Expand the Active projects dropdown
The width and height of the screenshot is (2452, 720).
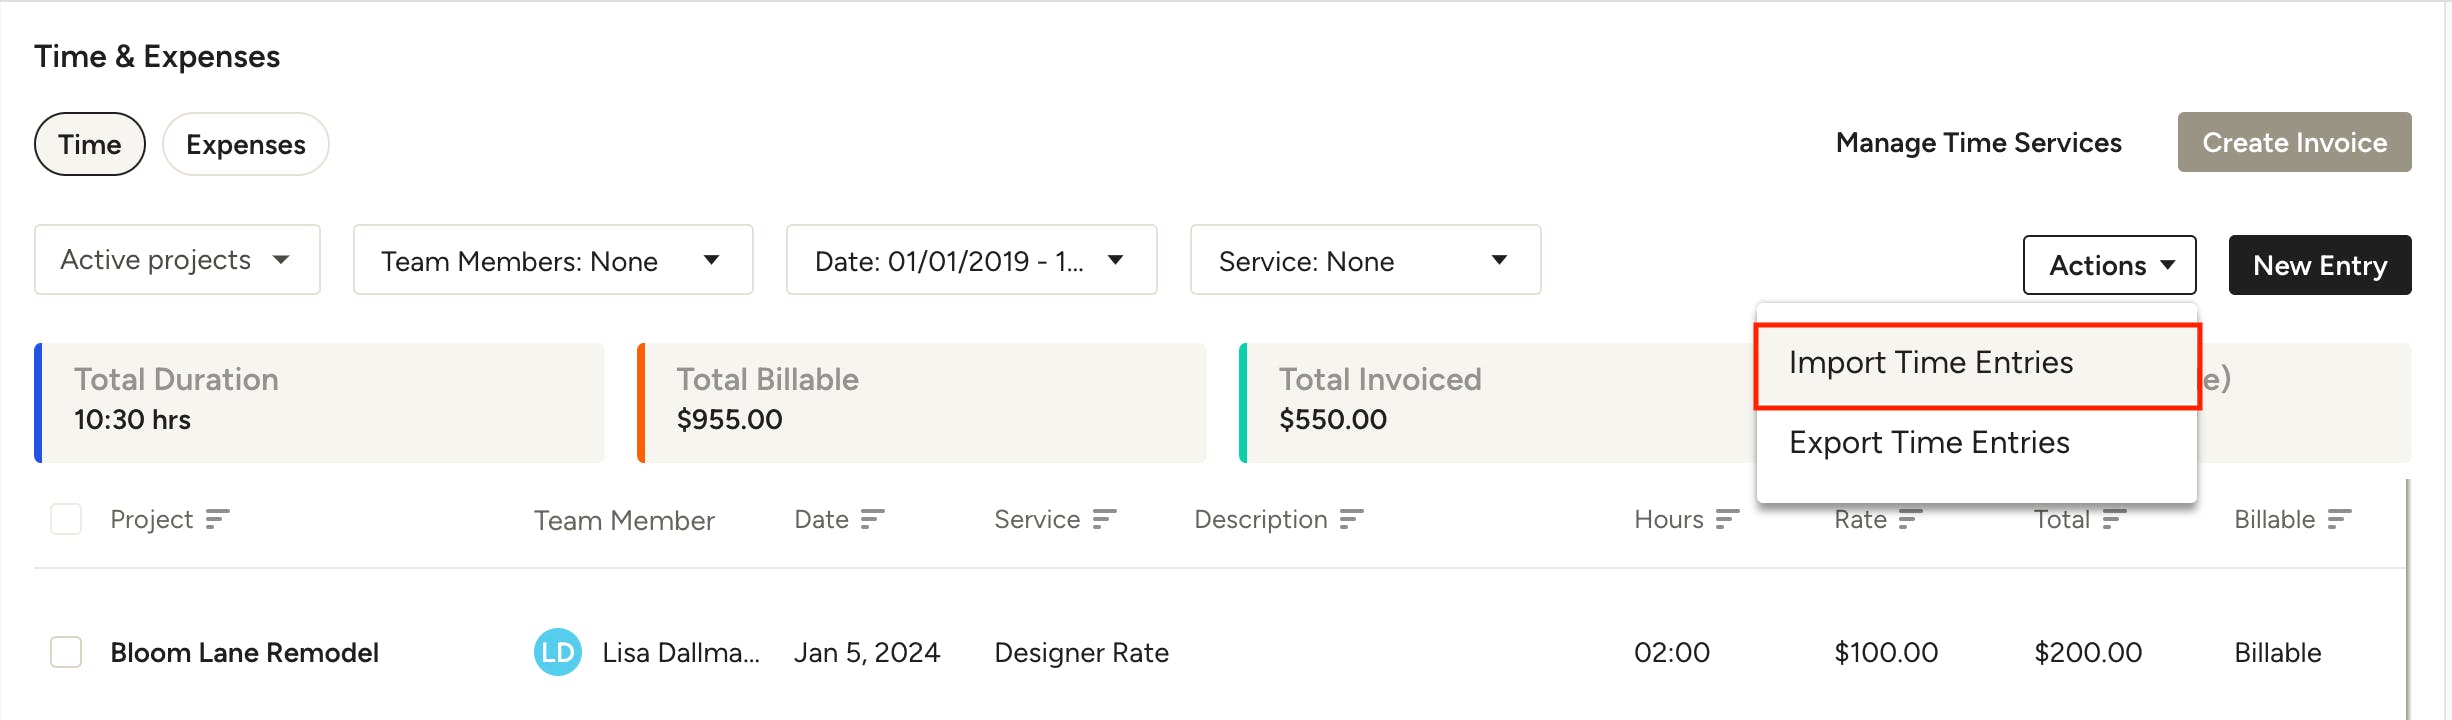(177, 260)
